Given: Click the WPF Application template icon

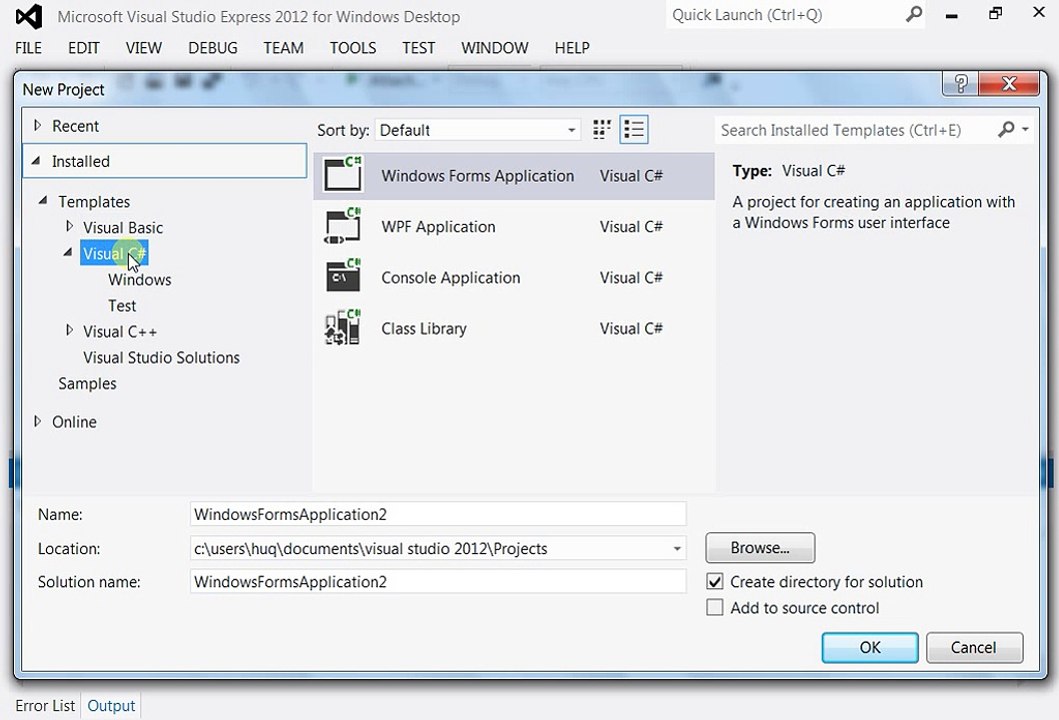Looking at the screenshot, I should click(x=343, y=226).
